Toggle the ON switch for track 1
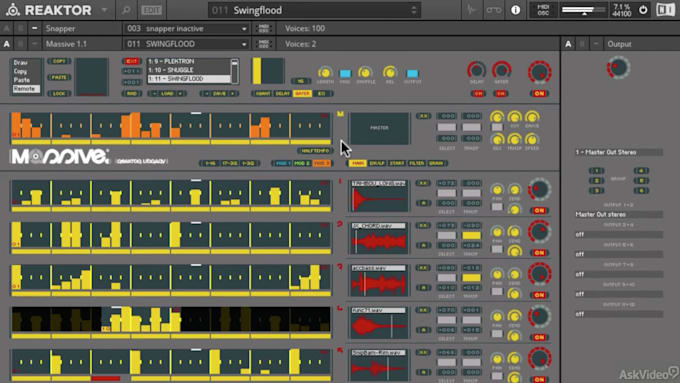The image size is (680, 383). [x=539, y=210]
